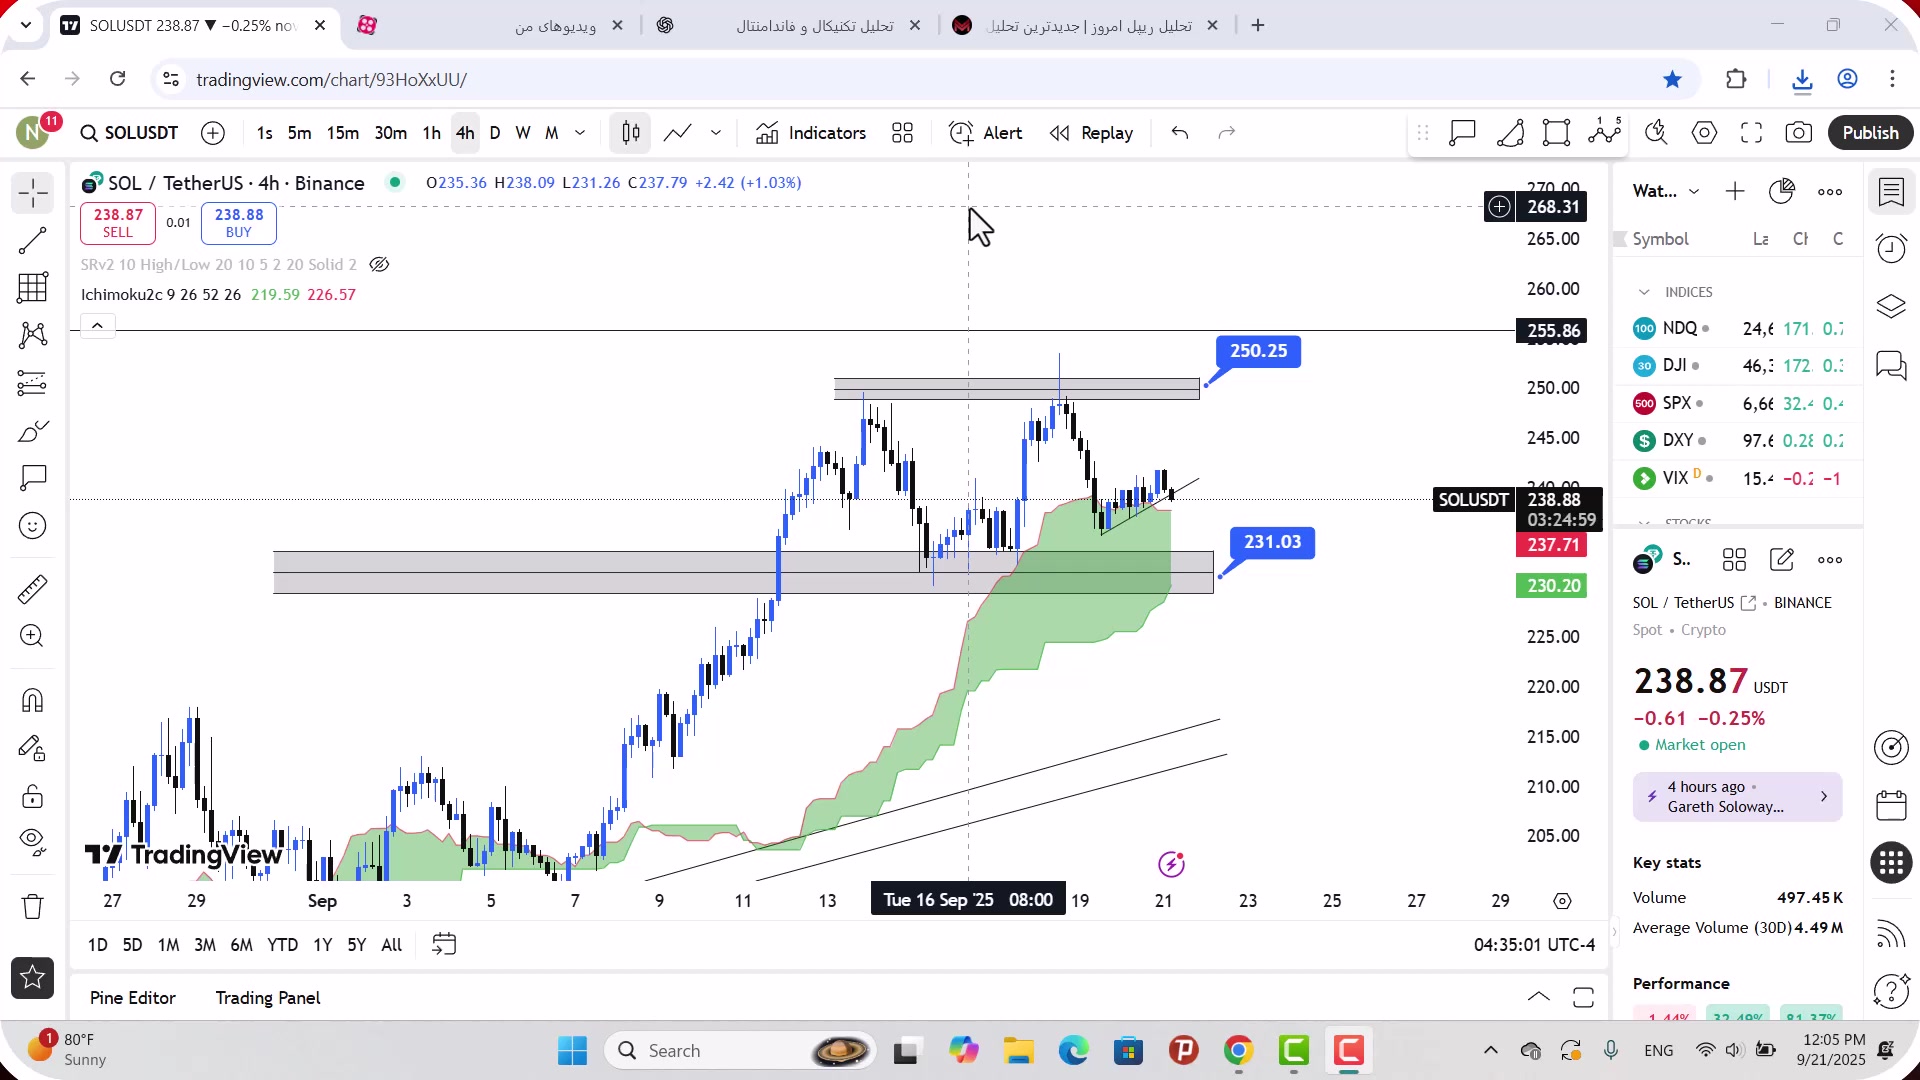Viewport: 1920px width, 1080px height.
Task: Expand the timeframe dropdown arrow
Action: (x=580, y=133)
